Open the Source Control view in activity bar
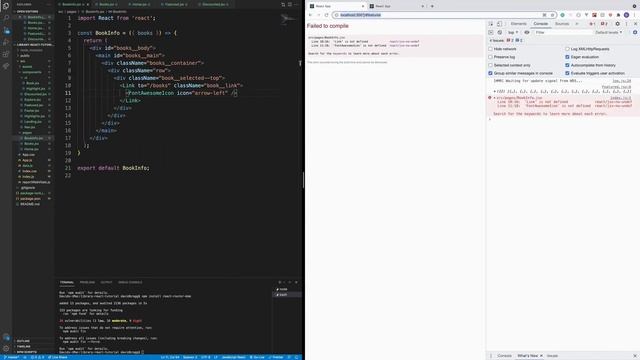This screenshot has width=640, height=360. pyautogui.click(x=6, y=31)
